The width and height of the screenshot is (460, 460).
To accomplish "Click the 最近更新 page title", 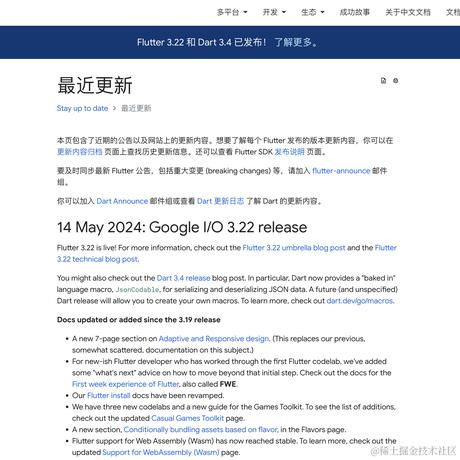I will 95,85.
